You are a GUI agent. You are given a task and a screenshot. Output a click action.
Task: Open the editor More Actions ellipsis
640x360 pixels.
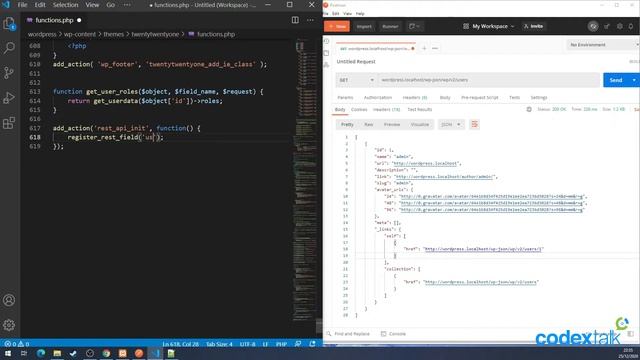pos(310,20)
